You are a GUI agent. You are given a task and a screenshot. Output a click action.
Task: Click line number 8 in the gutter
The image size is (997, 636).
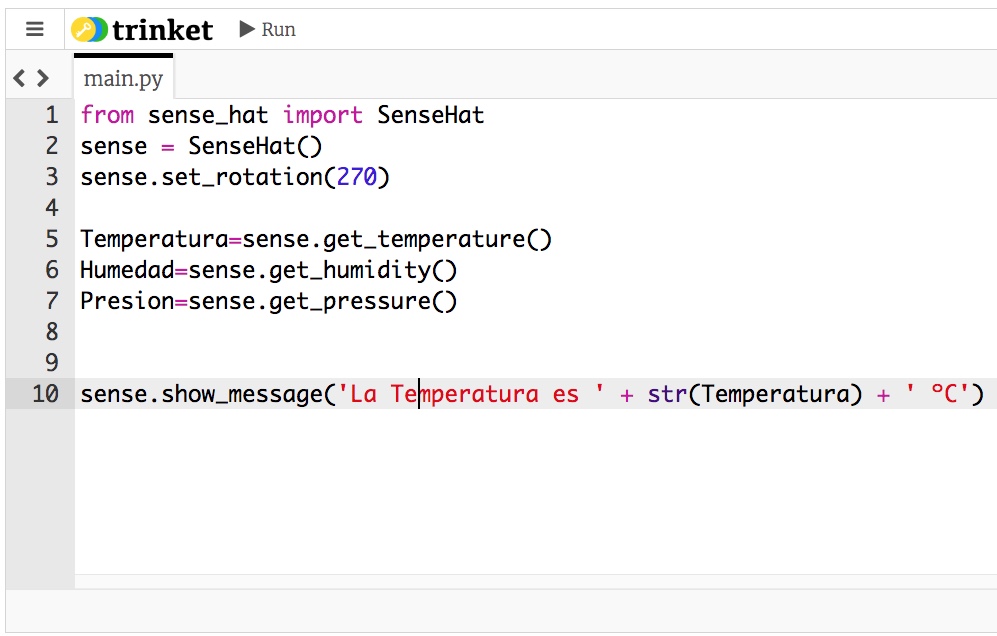click(52, 332)
